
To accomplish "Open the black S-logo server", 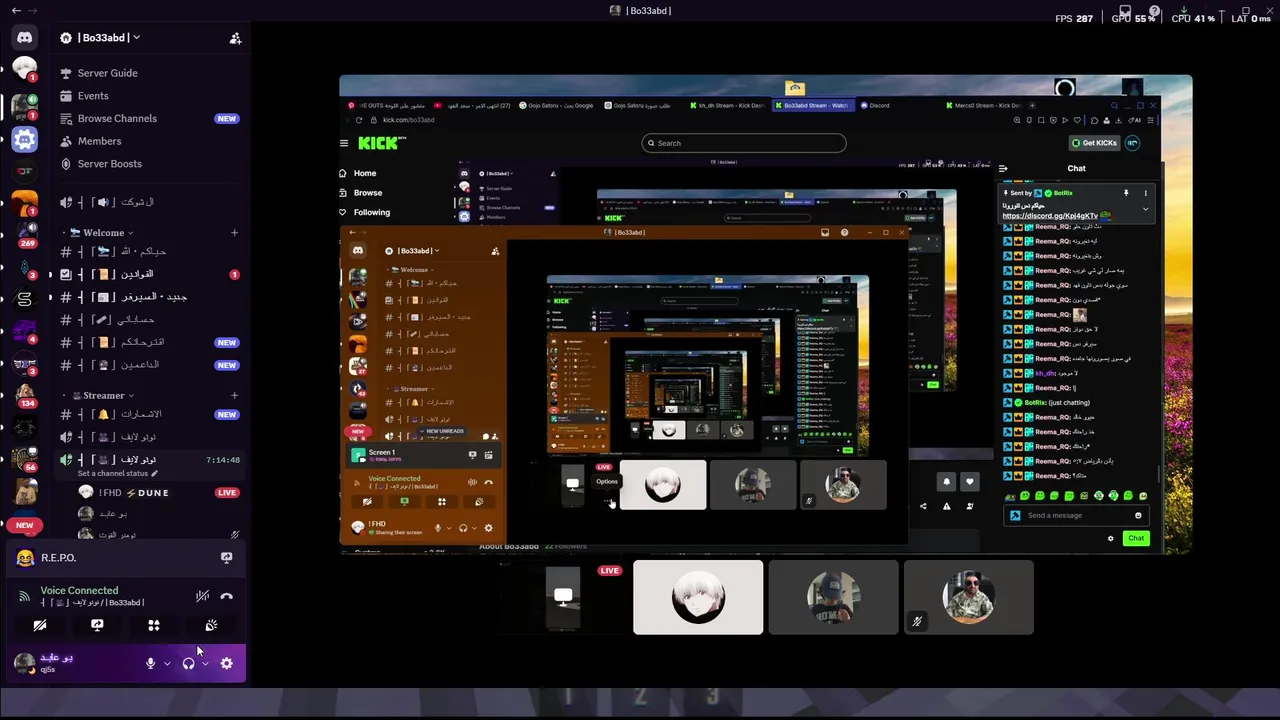I will point(25,298).
